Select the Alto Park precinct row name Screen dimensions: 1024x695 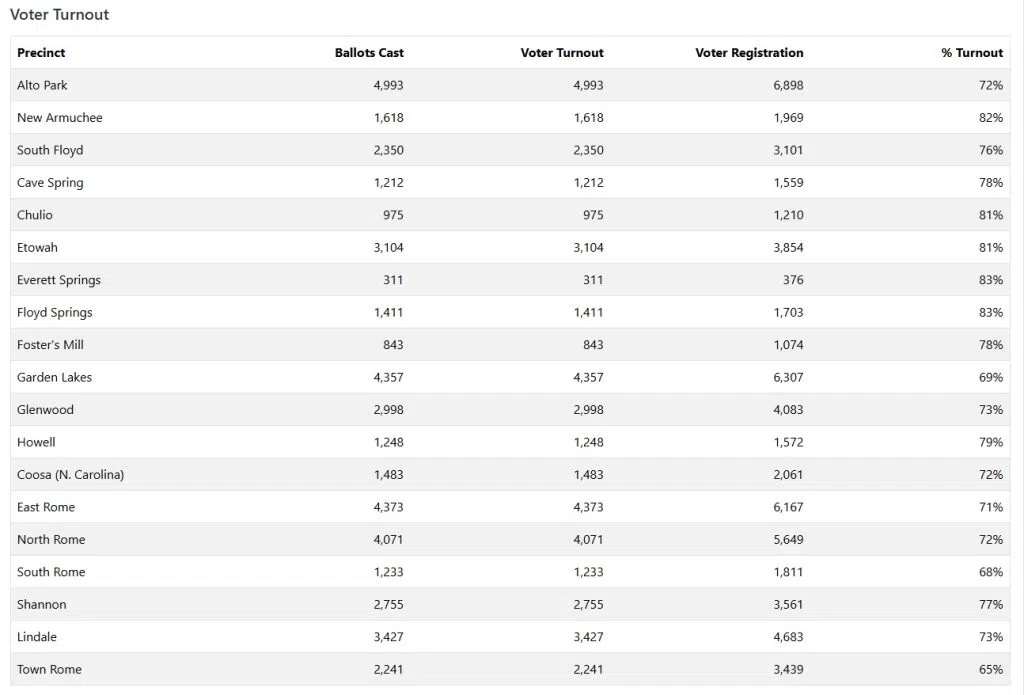[x=42, y=85]
